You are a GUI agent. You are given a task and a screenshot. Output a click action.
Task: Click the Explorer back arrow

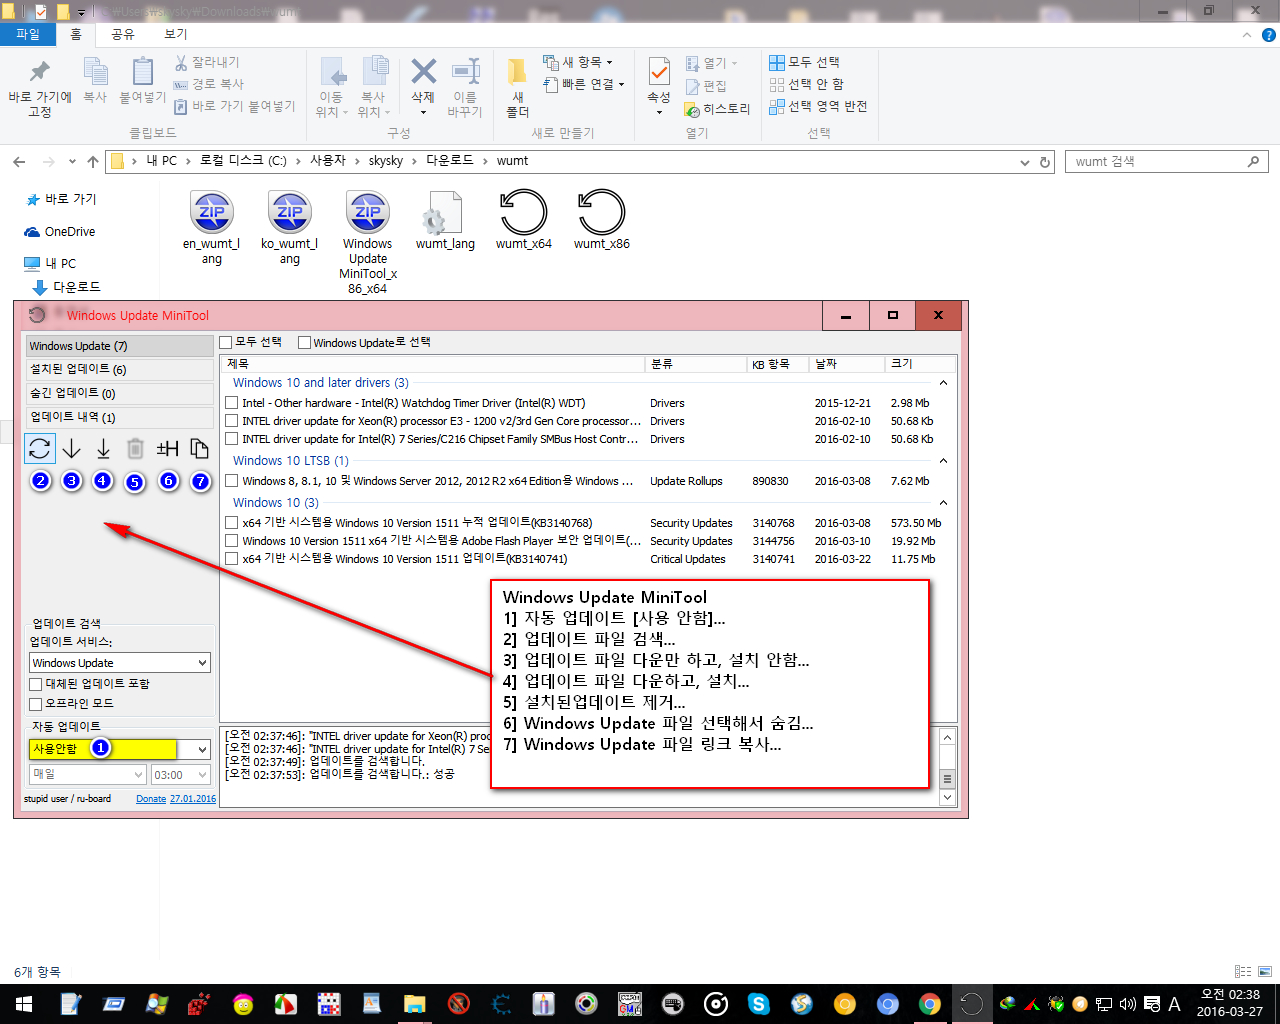[x=19, y=161]
